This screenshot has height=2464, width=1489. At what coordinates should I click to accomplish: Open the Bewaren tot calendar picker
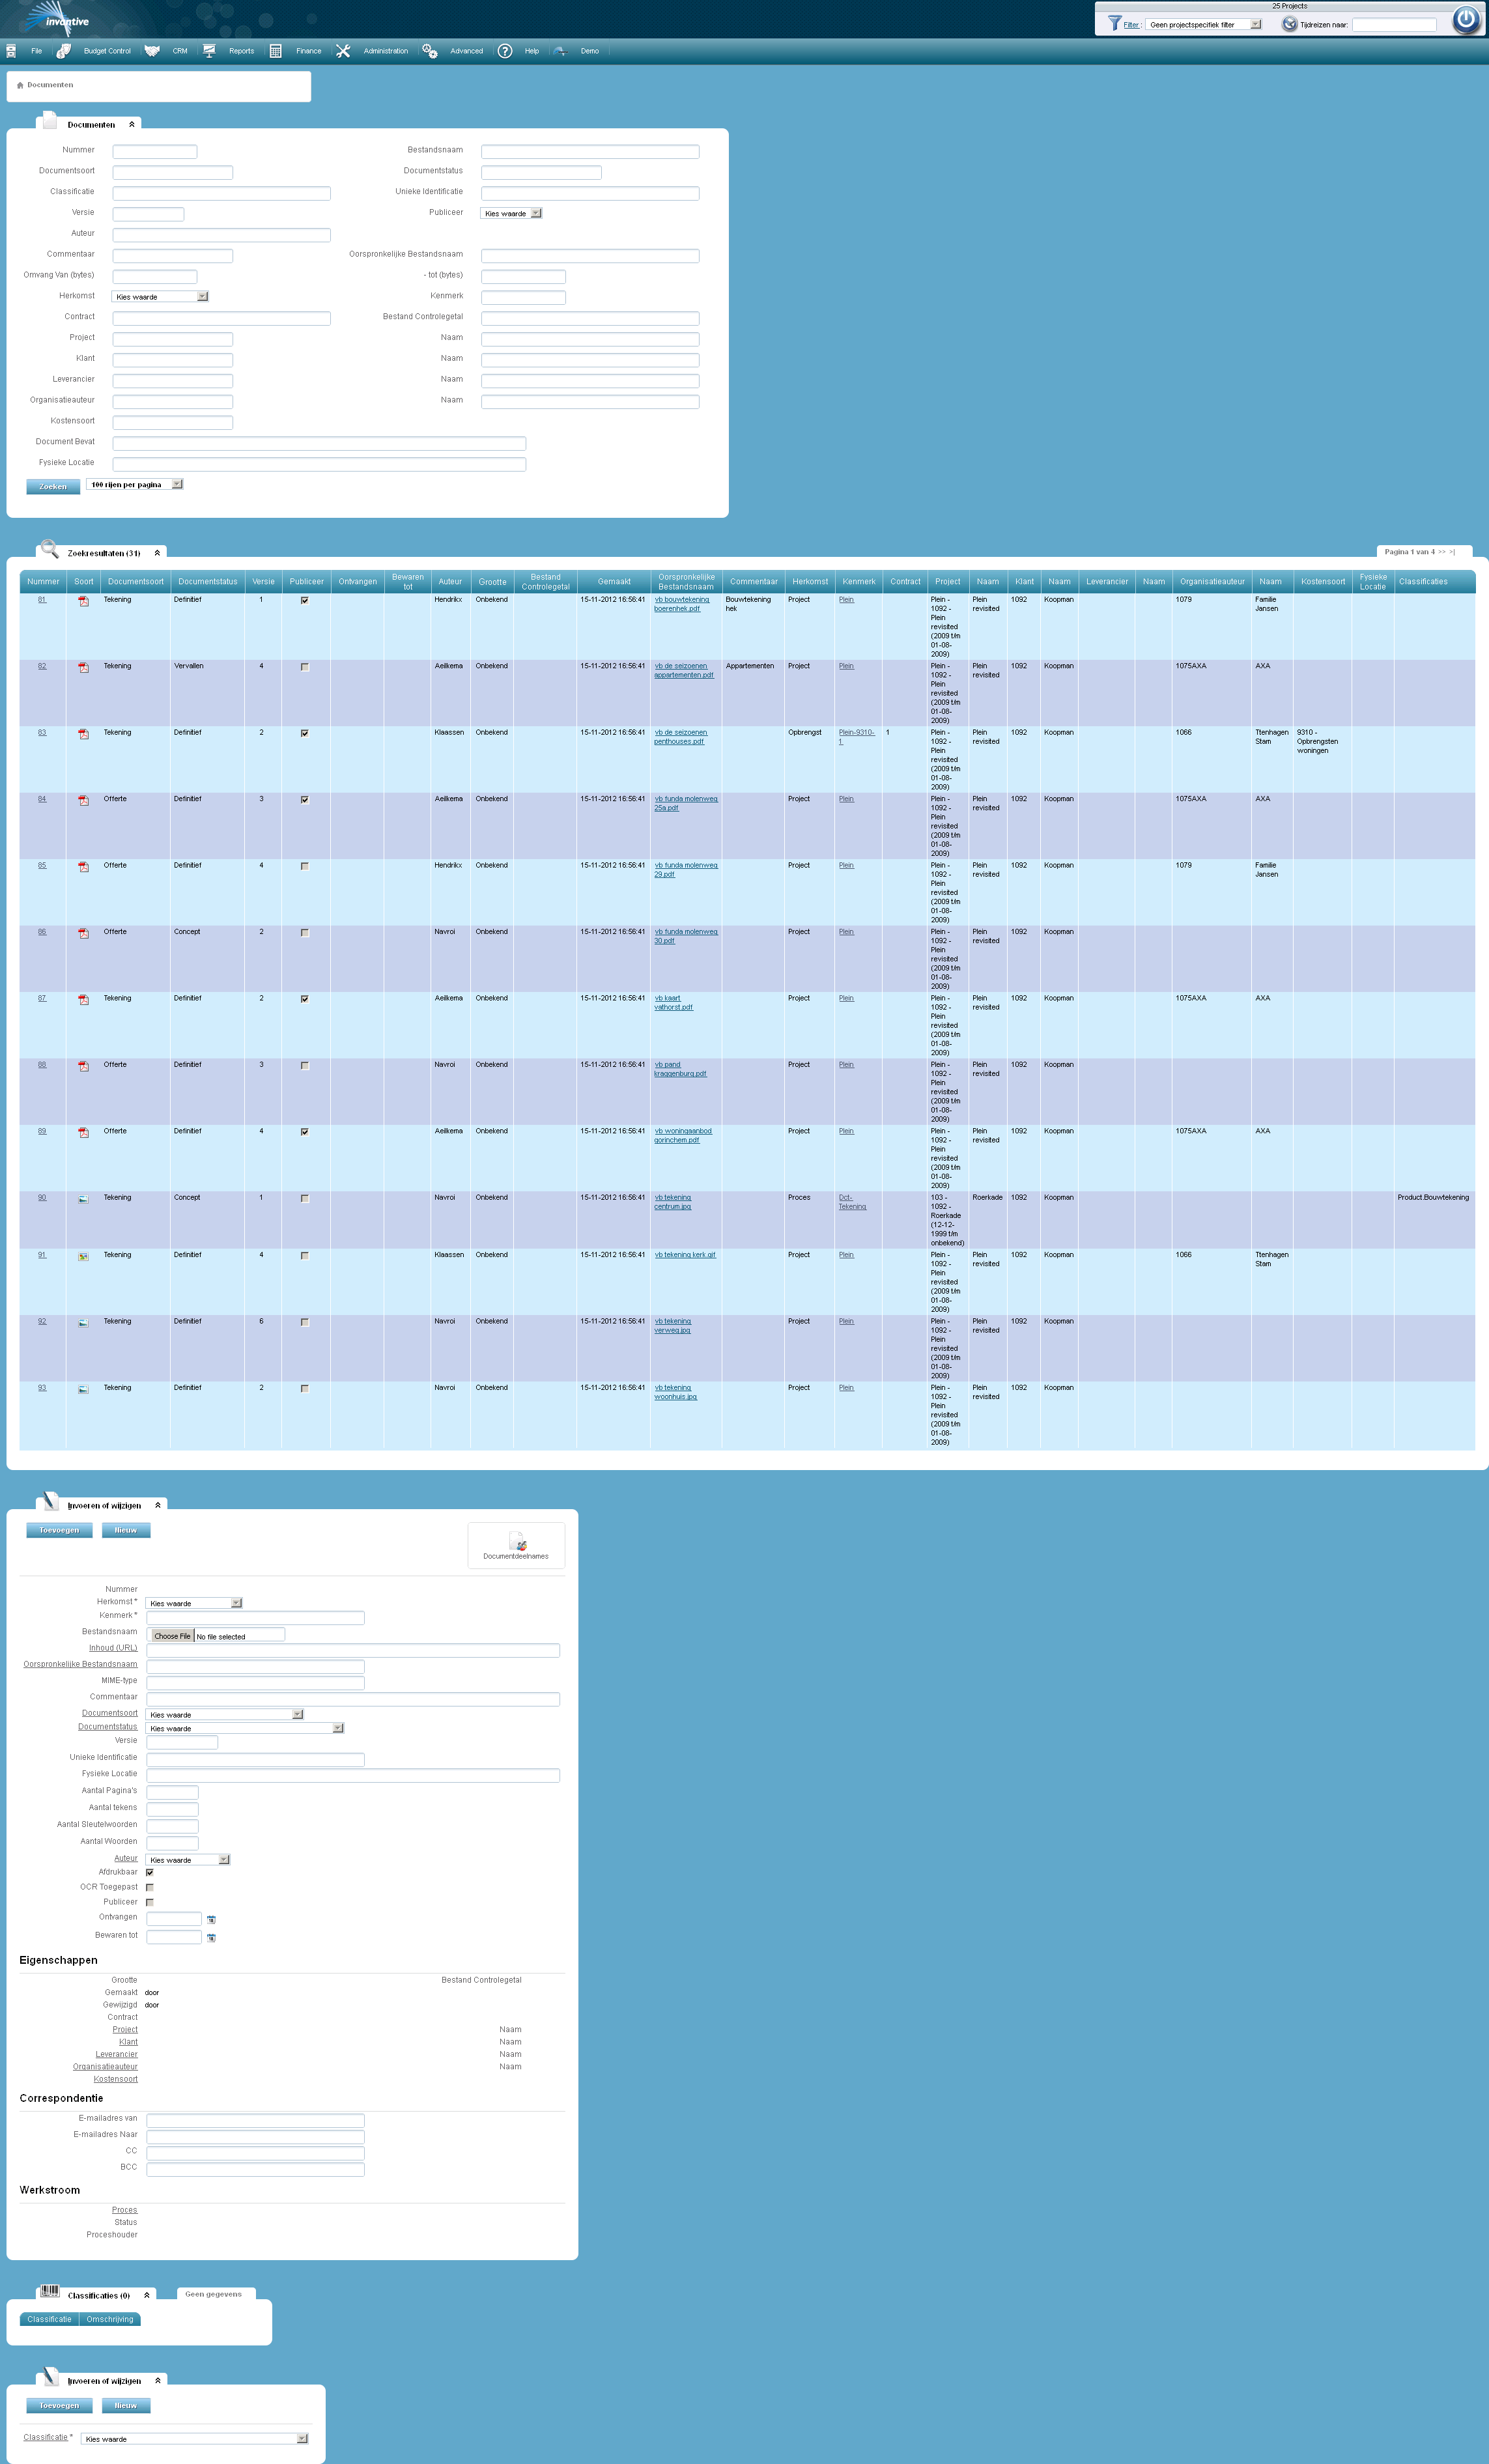[x=211, y=1937]
